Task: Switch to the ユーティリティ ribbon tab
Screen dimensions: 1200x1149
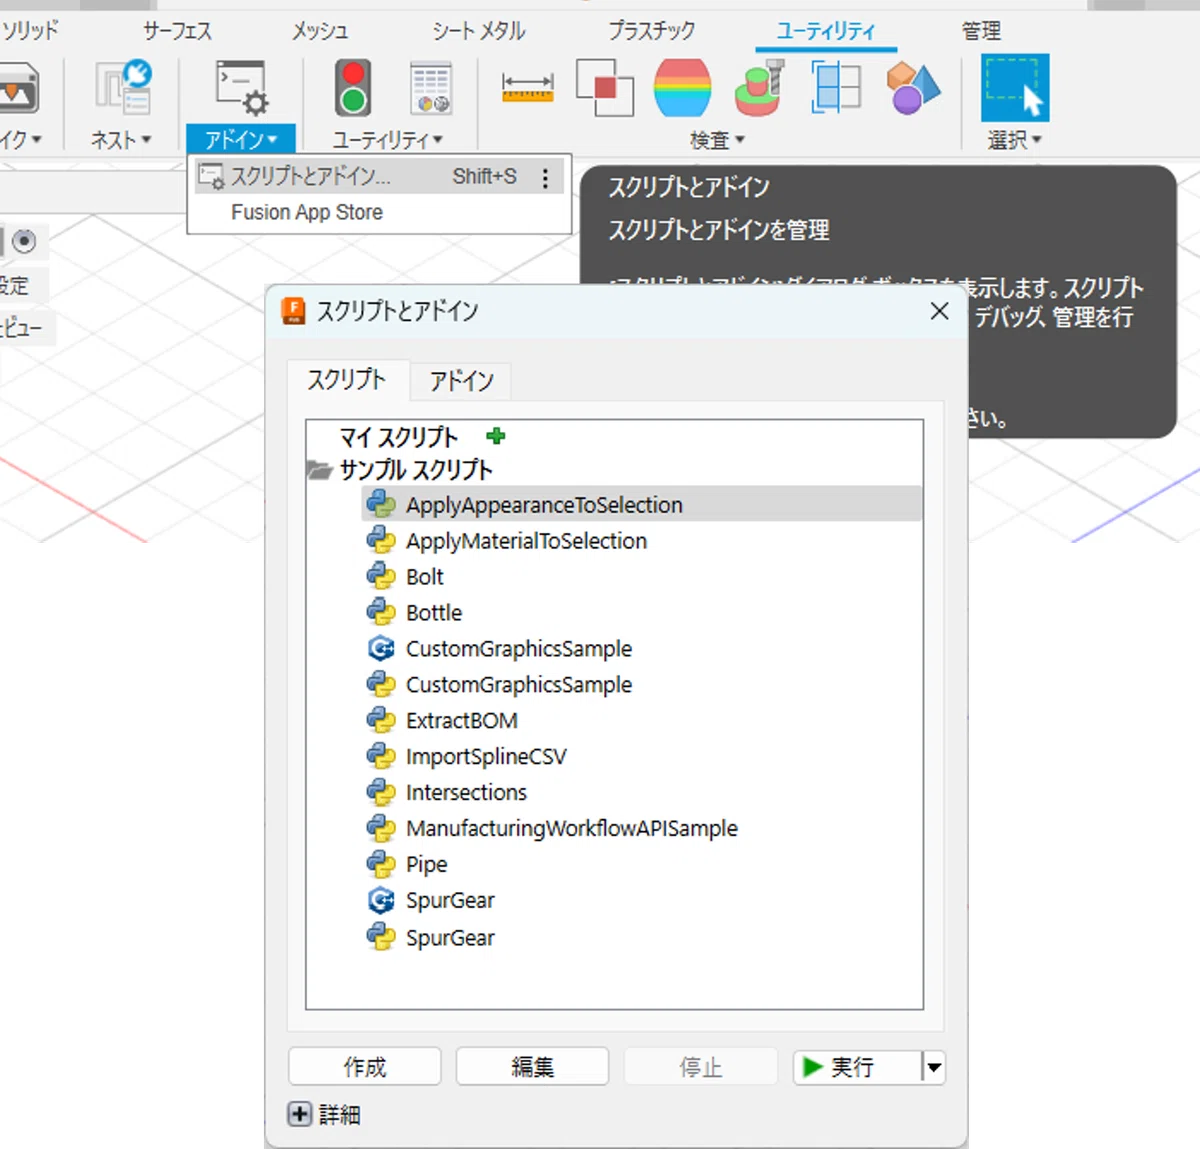Action: 826,31
